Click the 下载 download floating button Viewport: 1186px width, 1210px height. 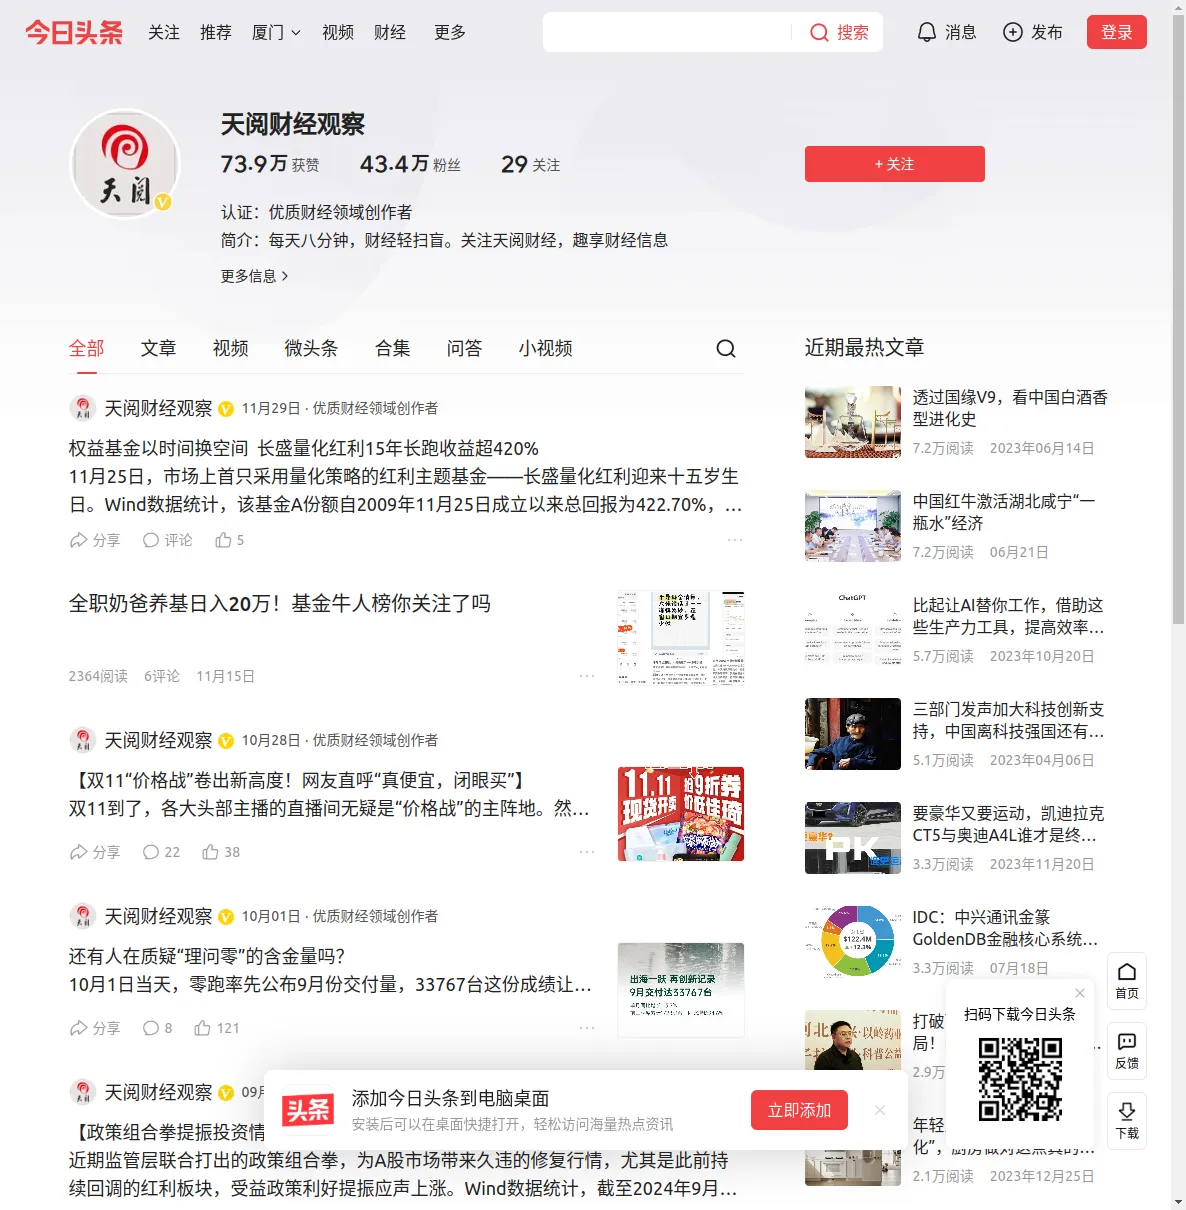pos(1127,1121)
